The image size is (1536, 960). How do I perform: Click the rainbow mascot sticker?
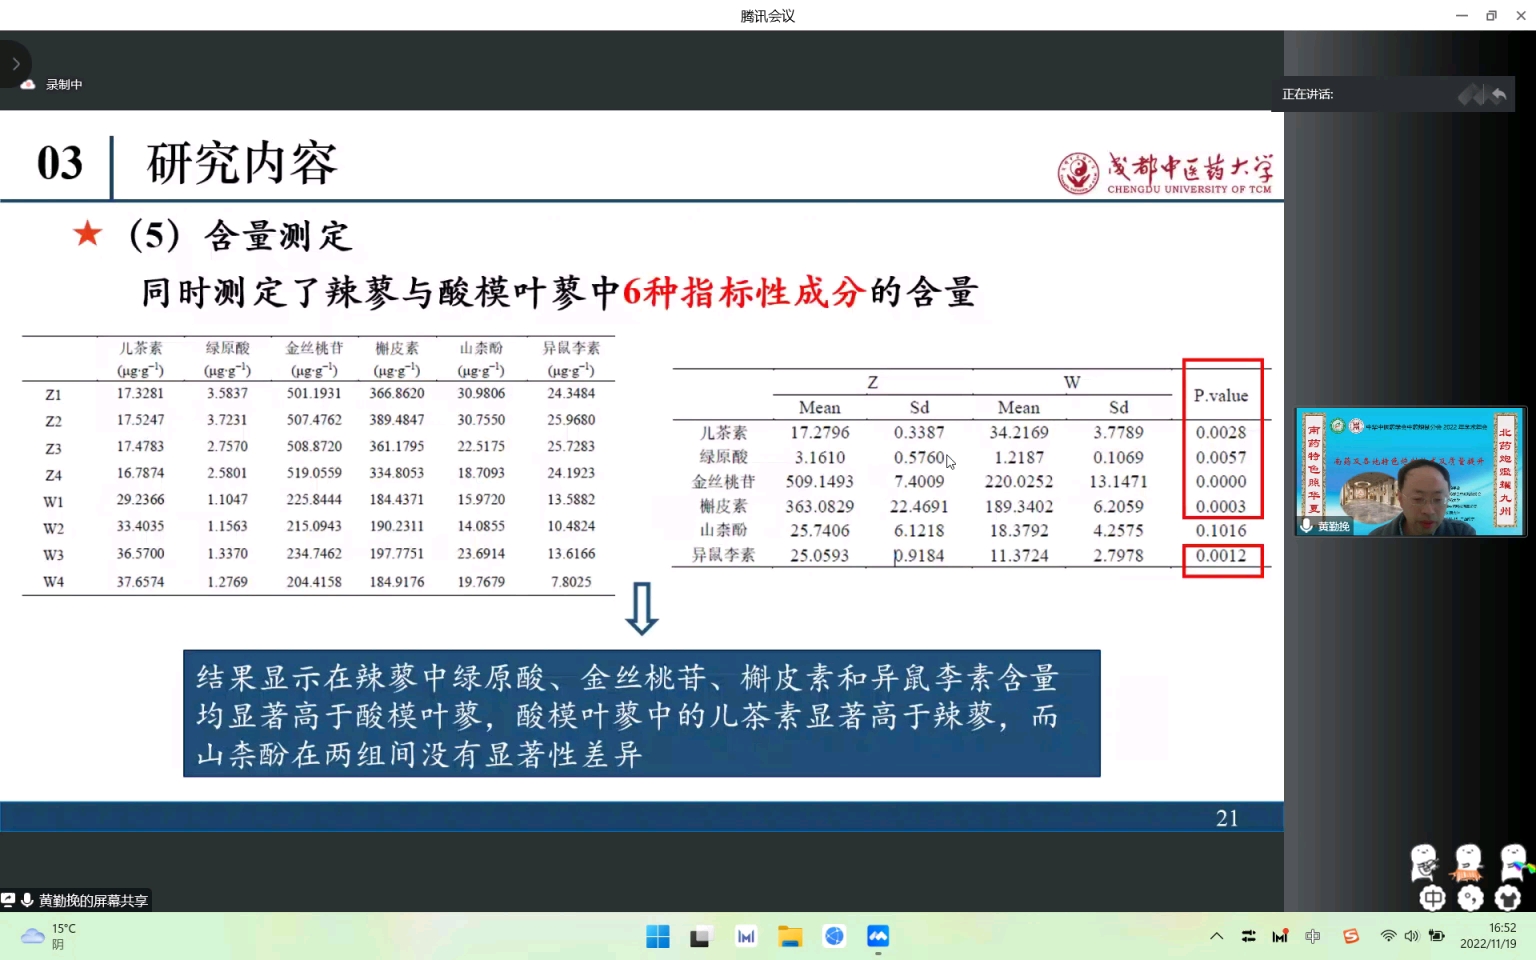[1514, 862]
